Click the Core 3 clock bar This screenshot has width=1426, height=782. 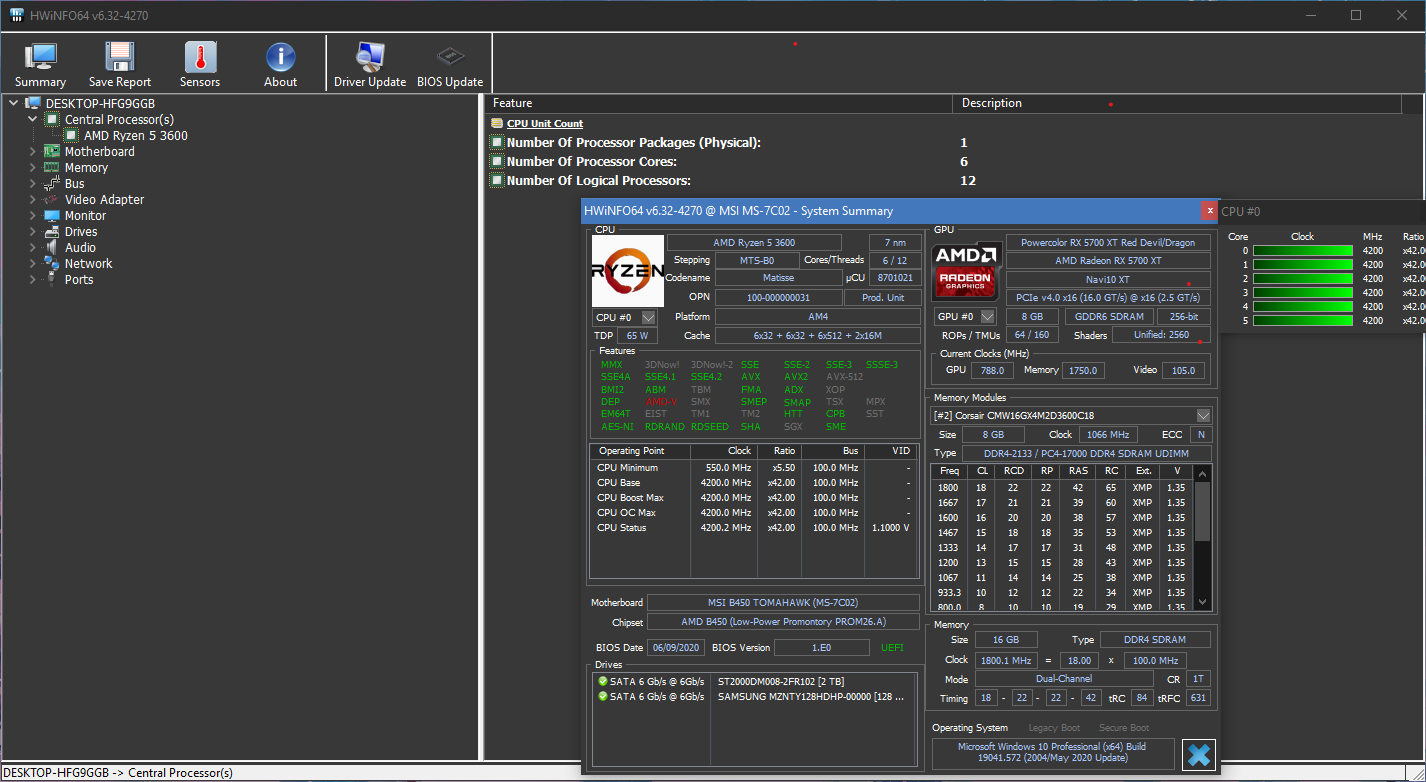point(1303,292)
